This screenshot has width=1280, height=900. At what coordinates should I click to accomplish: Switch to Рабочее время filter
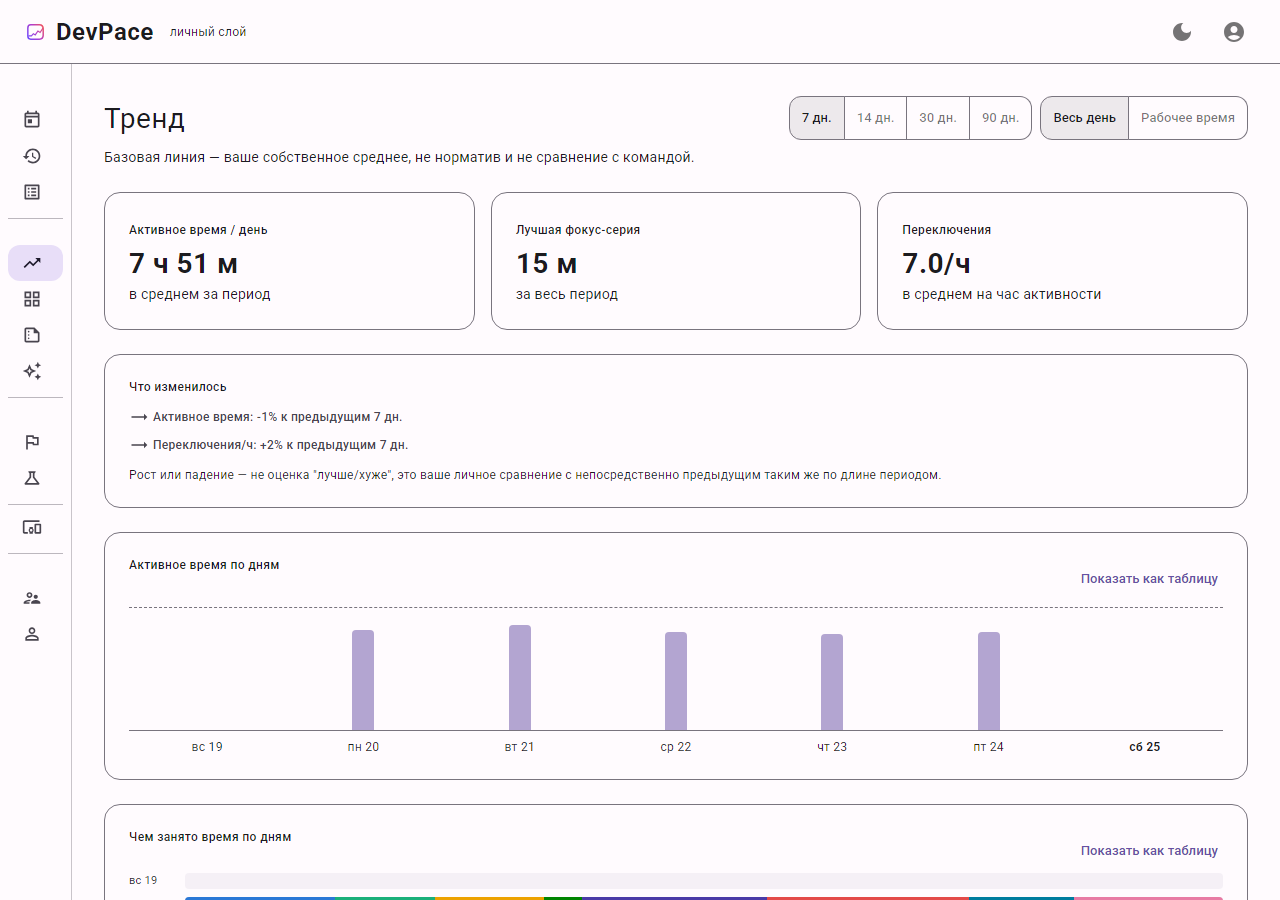click(x=1188, y=118)
